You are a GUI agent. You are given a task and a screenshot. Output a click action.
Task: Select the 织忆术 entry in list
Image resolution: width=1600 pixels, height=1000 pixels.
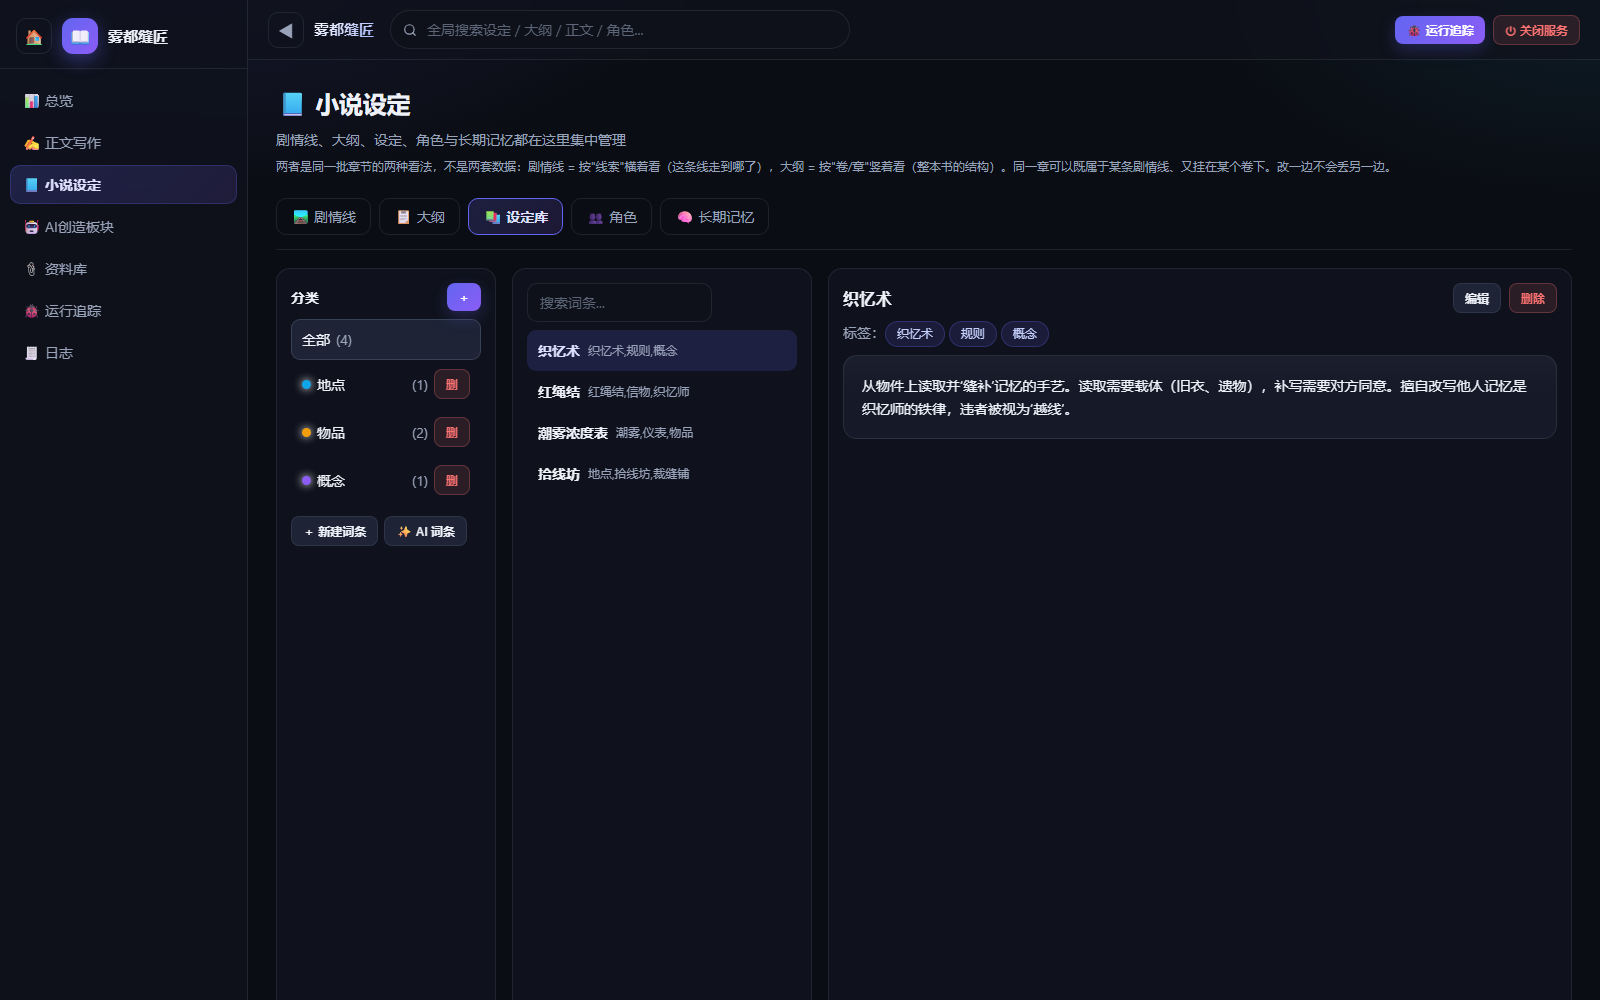(662, 351)
